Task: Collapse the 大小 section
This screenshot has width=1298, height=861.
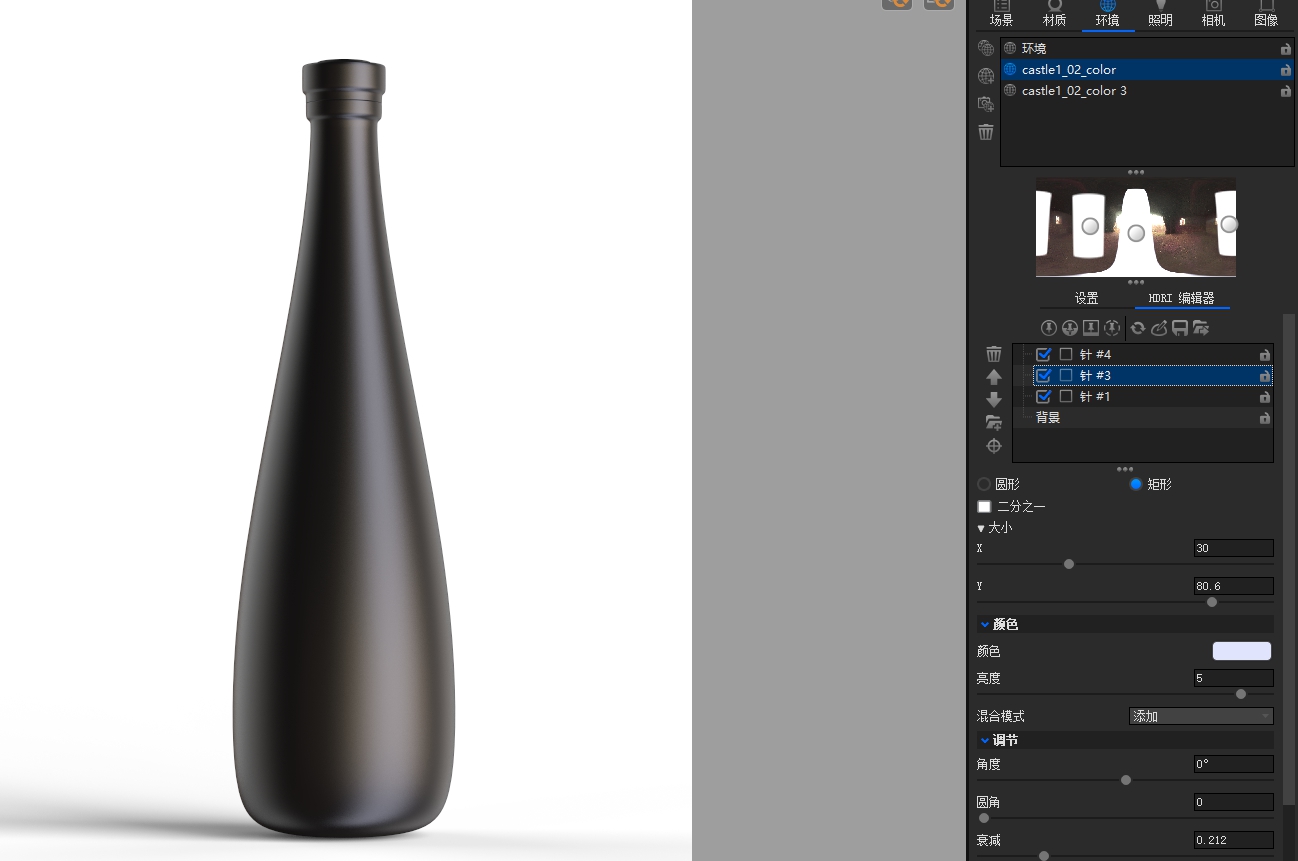Action: 982,527
